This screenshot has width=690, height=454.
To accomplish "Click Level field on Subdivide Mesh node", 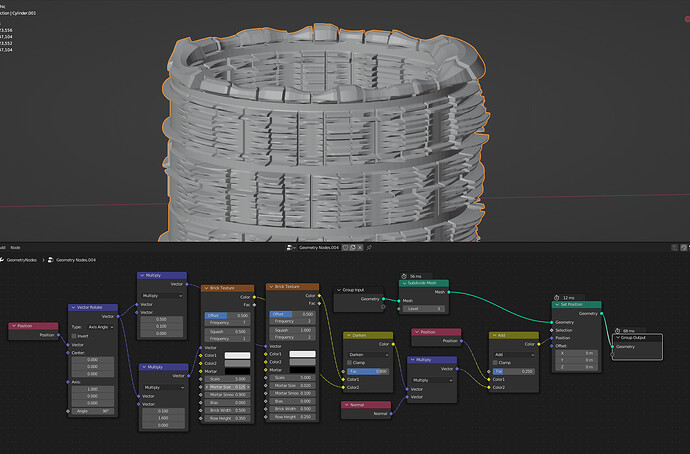I will 424,309.
